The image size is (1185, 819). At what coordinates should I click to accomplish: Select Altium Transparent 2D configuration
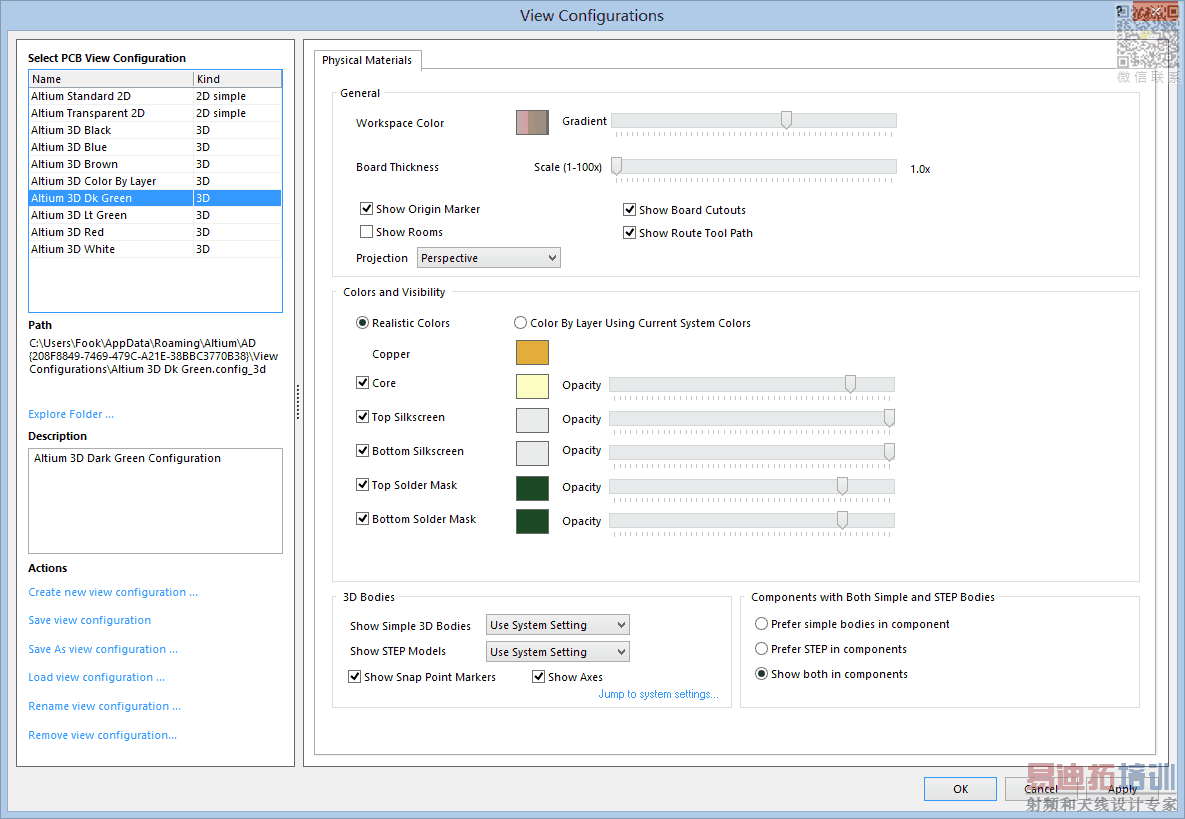pyautogui.click(x=155, y=113)
